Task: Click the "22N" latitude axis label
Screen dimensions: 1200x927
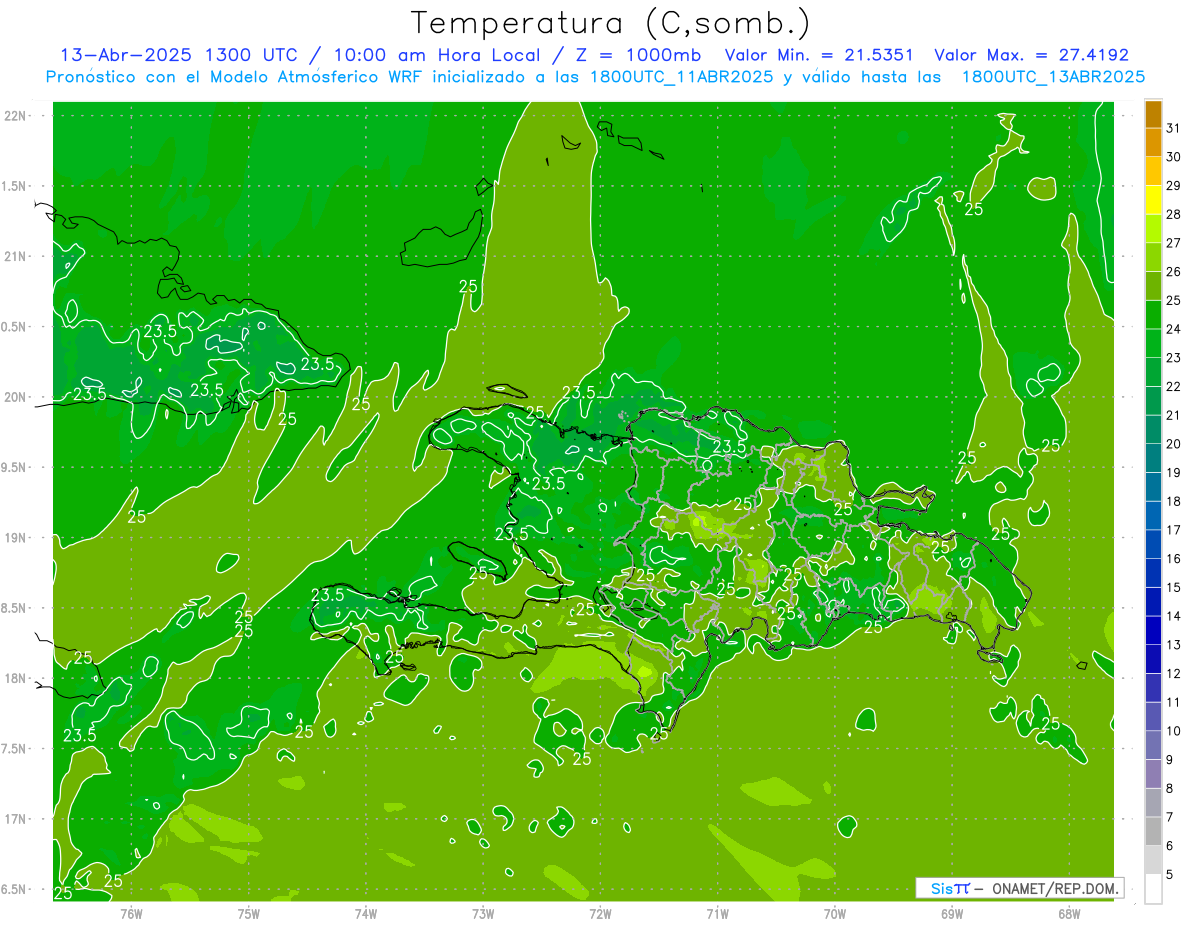Action: tap(15, 116)
